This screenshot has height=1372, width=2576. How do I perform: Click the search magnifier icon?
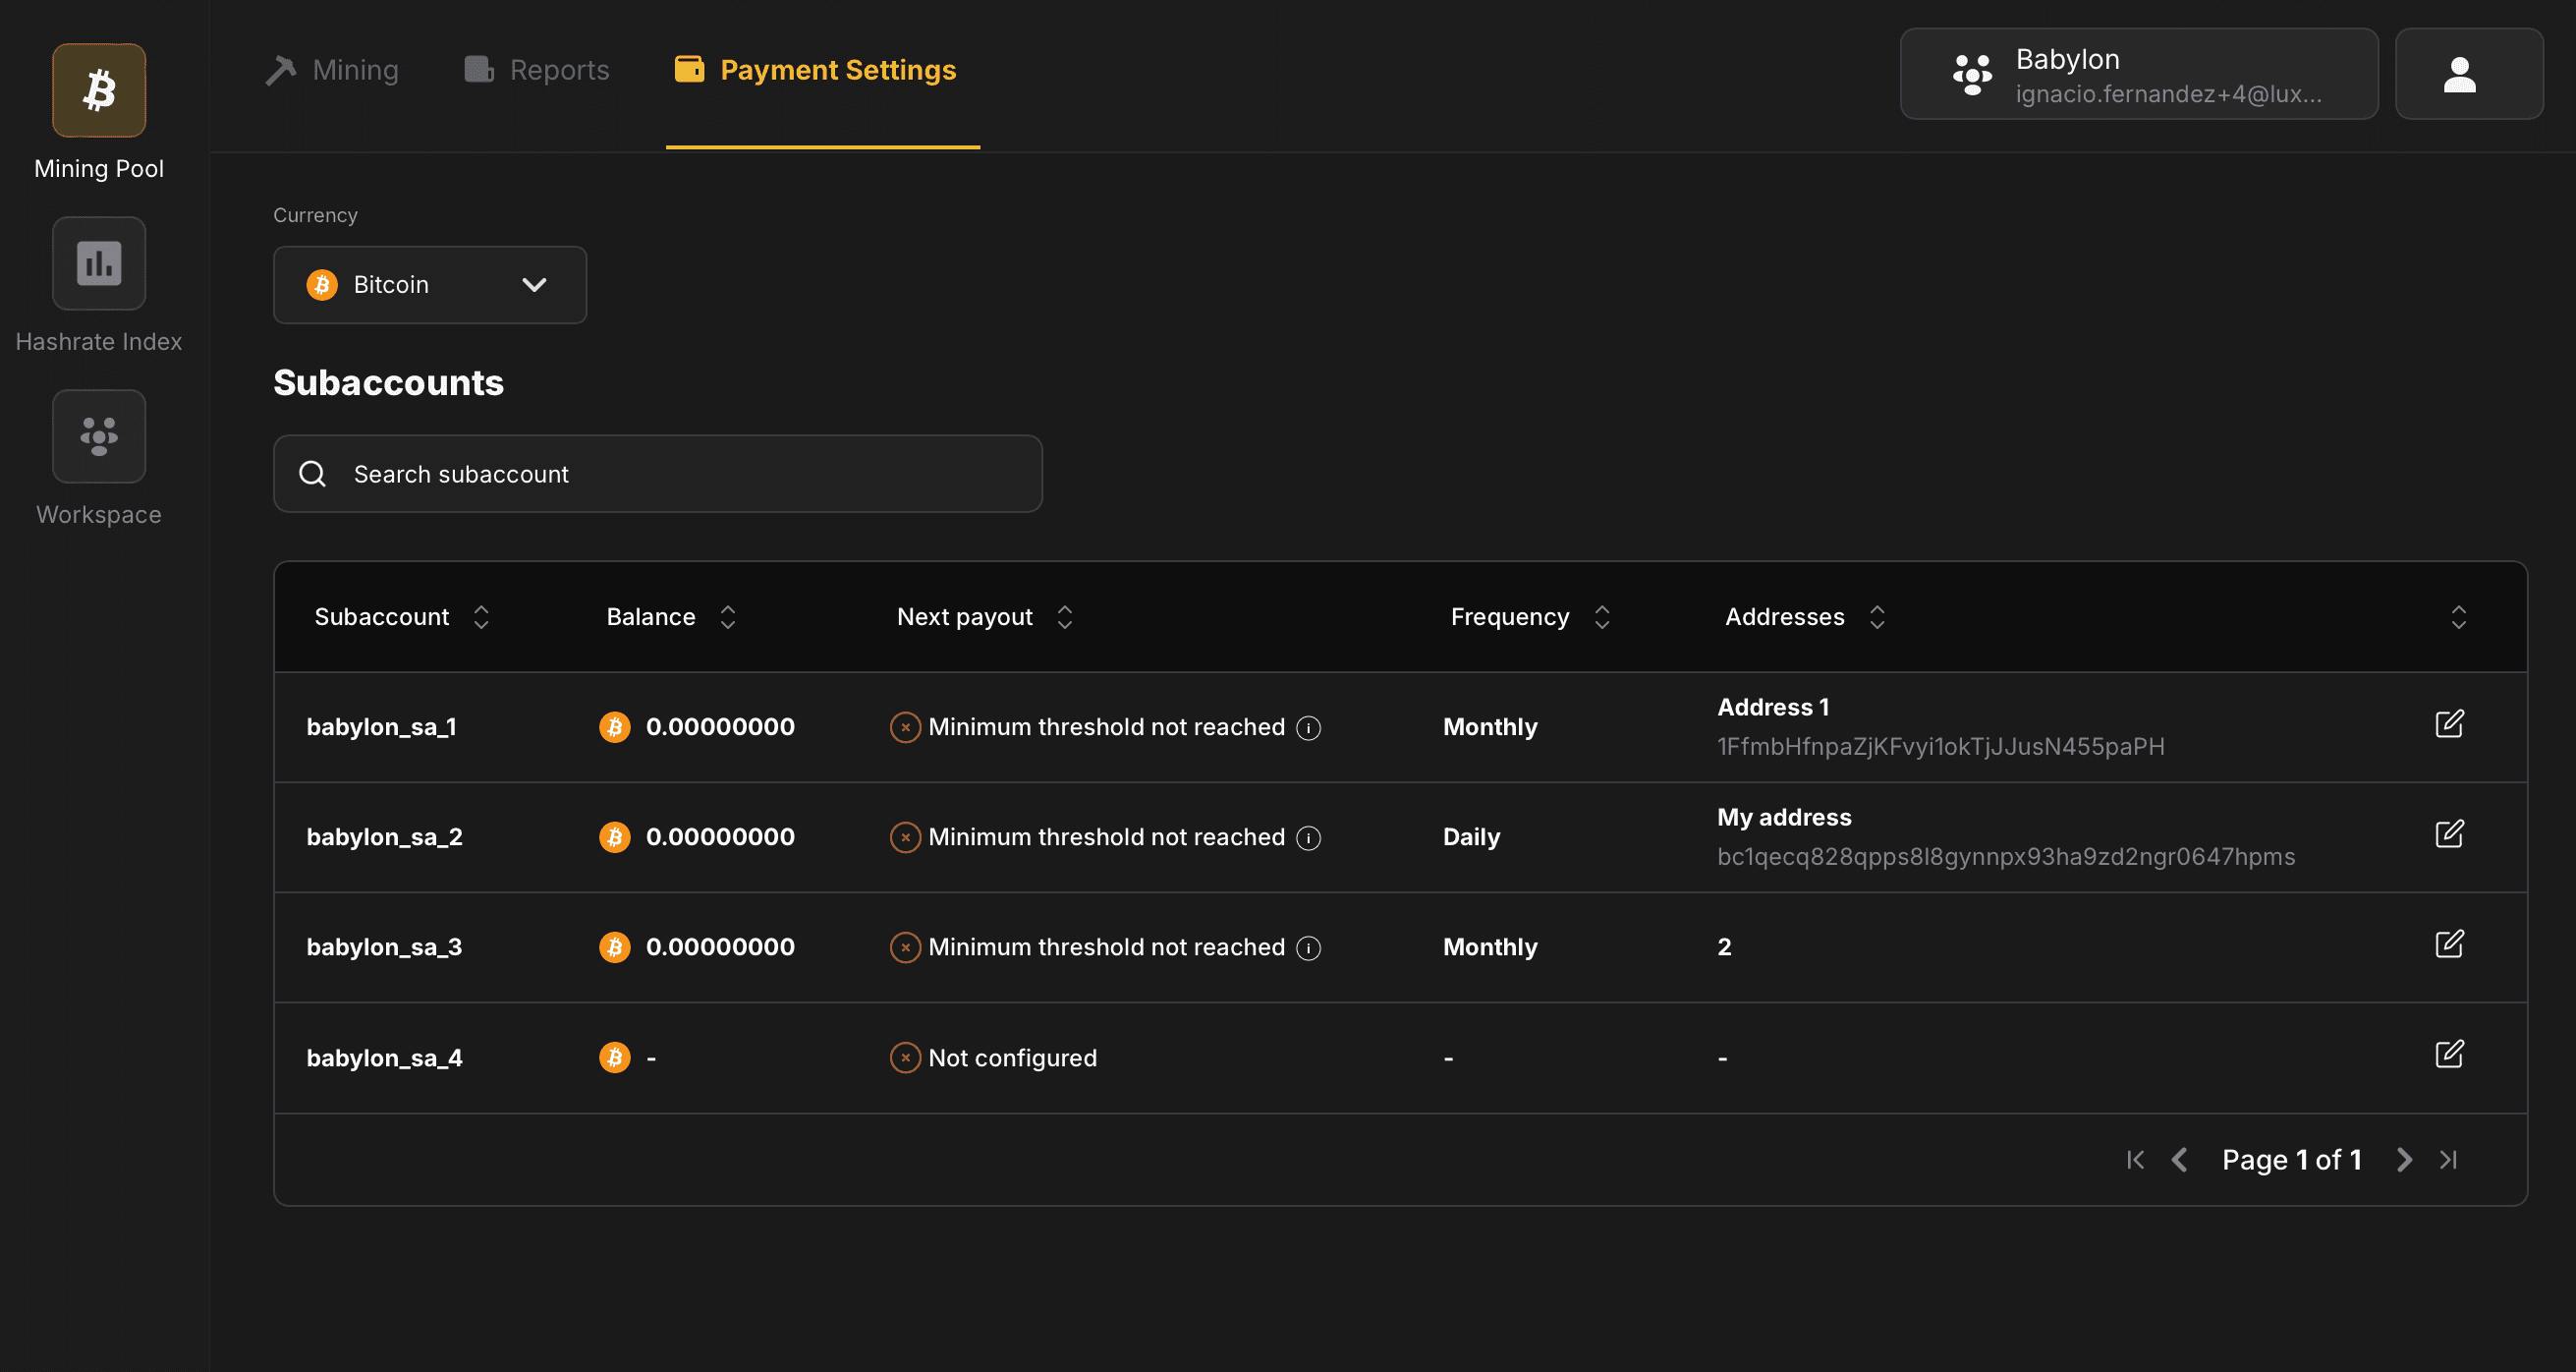(313, 474)
